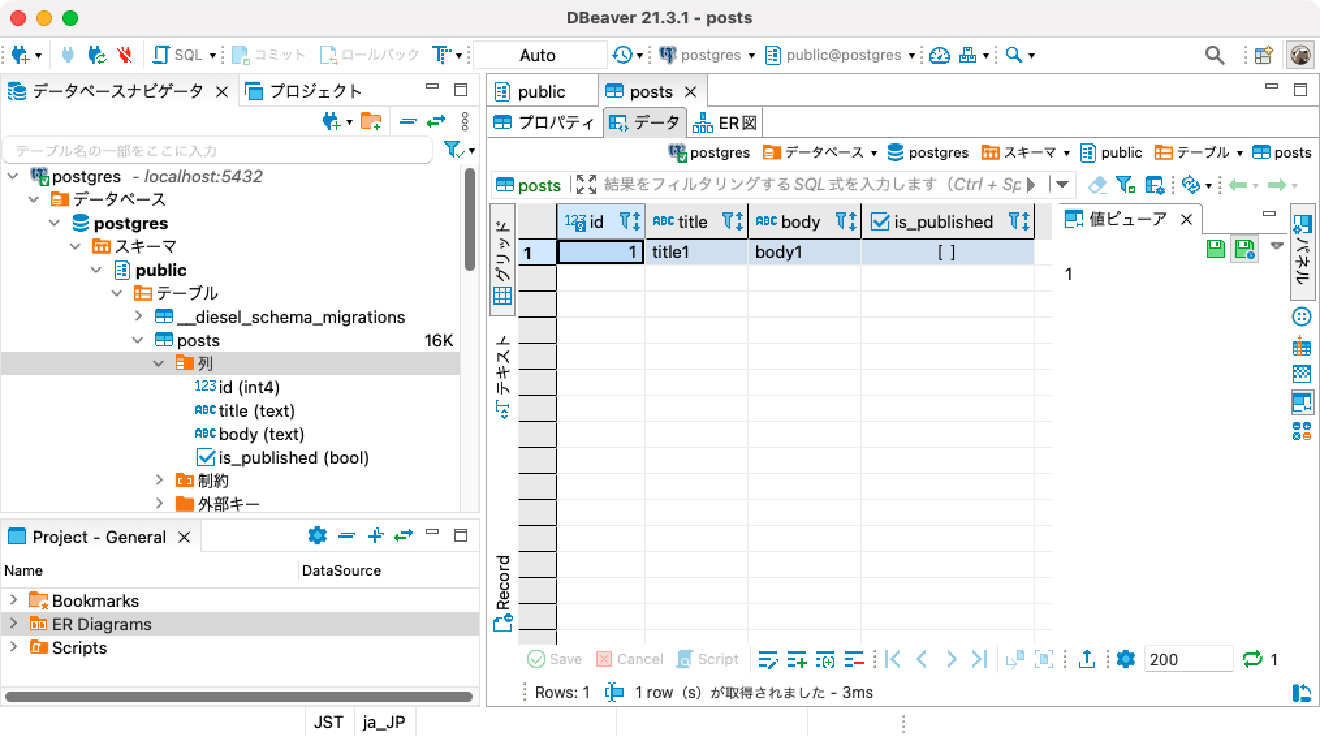This screenshot has height=741, width=1320.
Task: Click the eraser clear filter icon
Action: point(1097,185)
